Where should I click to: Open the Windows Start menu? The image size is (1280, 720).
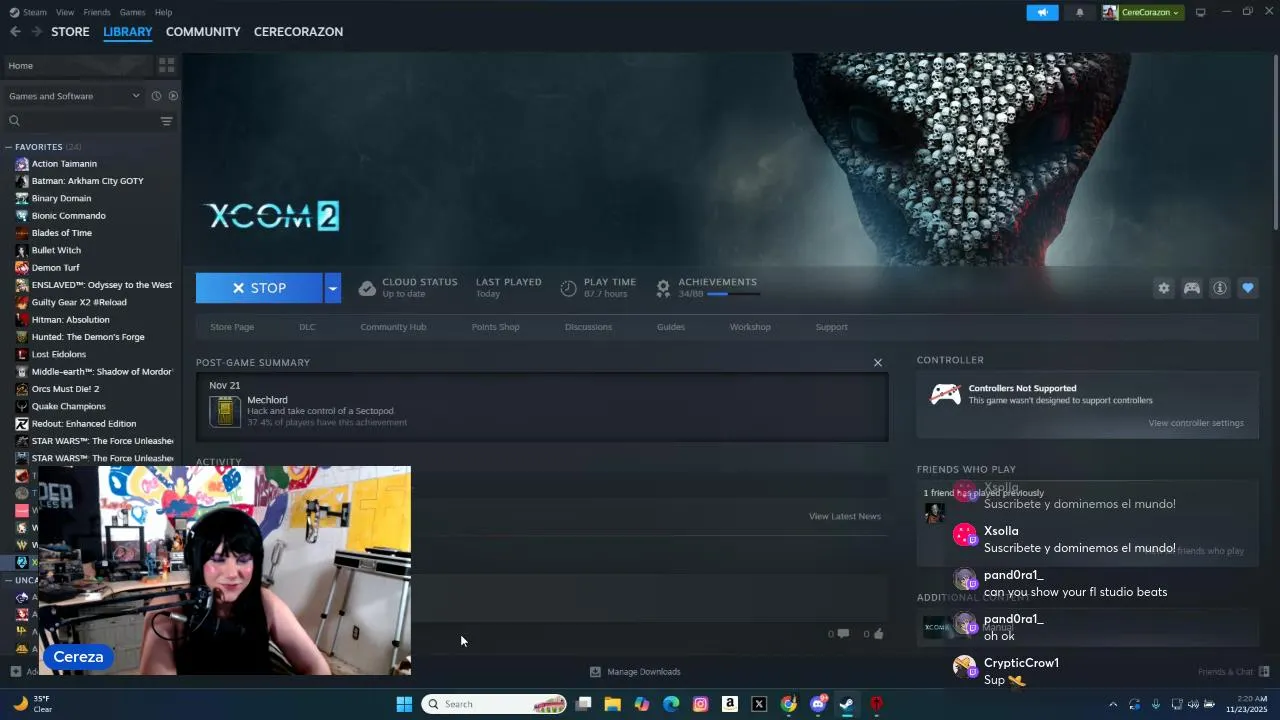pyautogui.click(x=404, y=704)
